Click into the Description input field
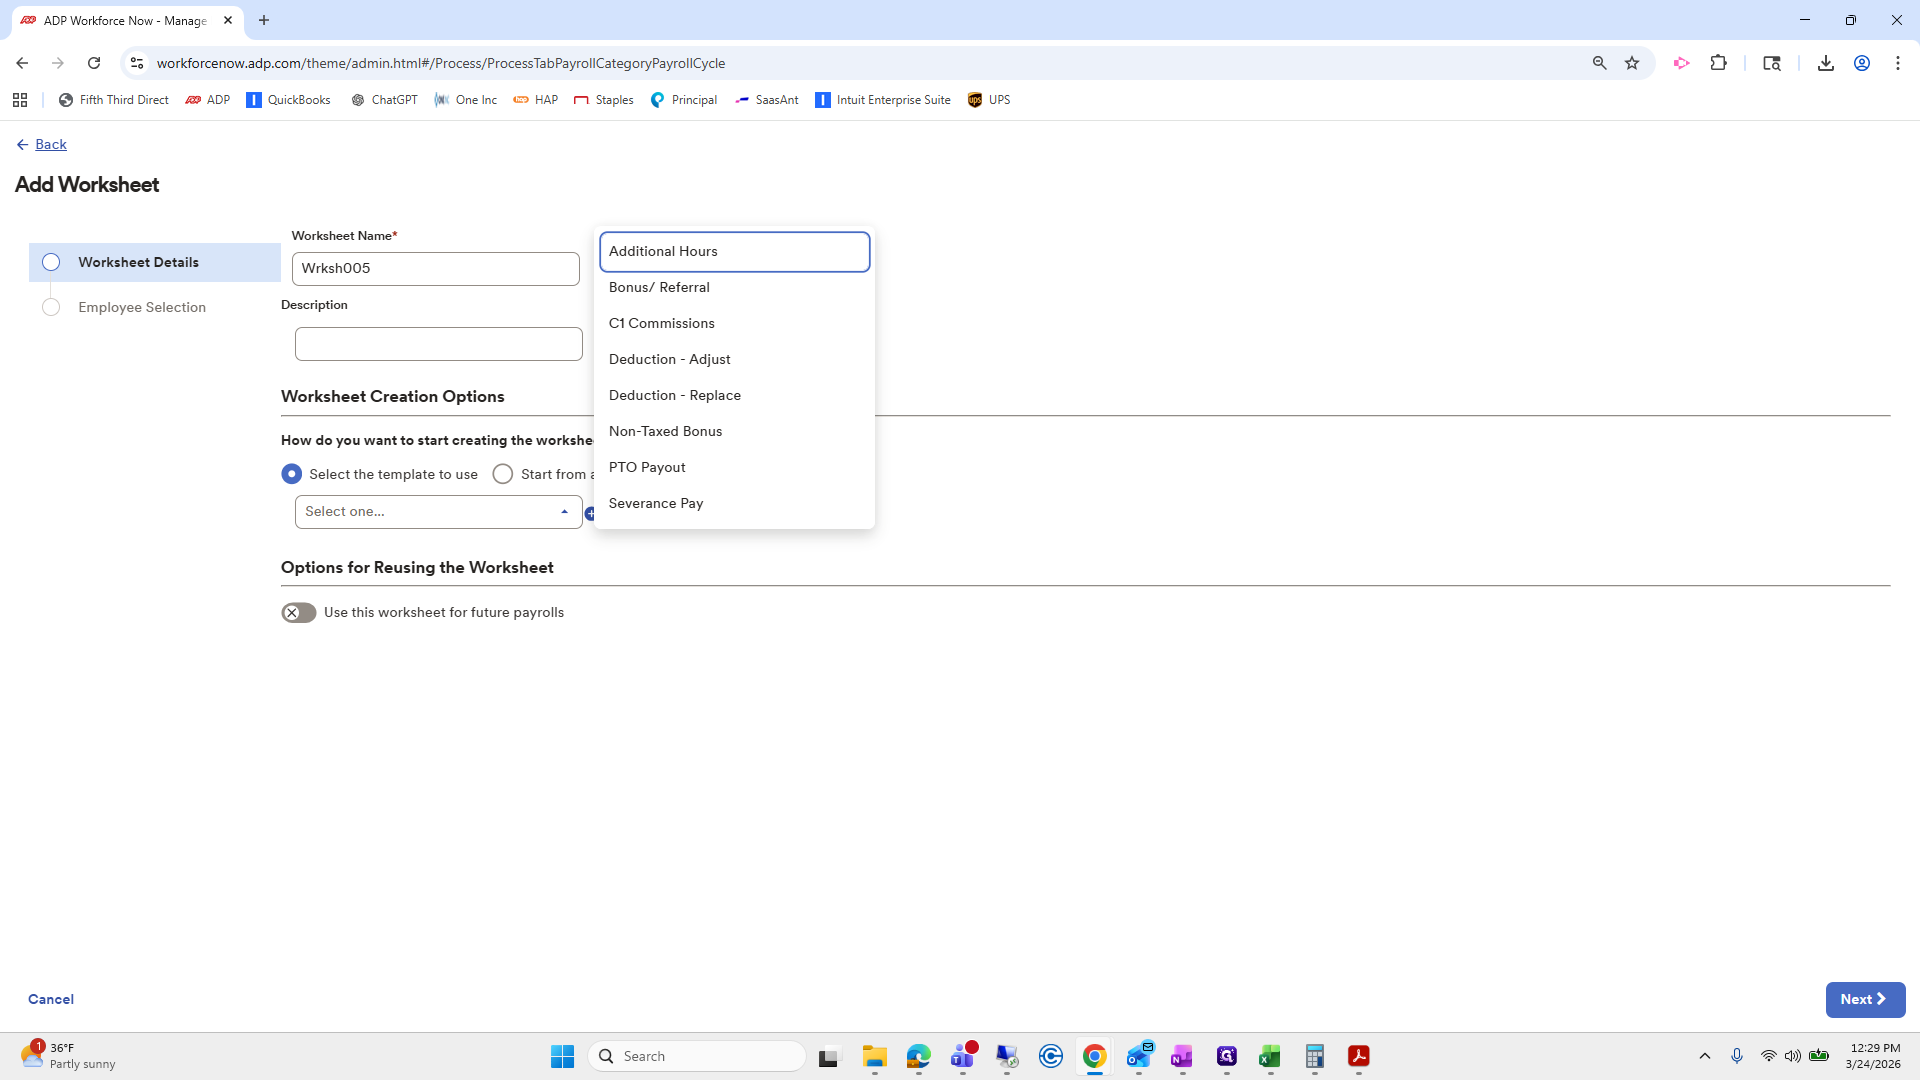 tap(438, 344)
